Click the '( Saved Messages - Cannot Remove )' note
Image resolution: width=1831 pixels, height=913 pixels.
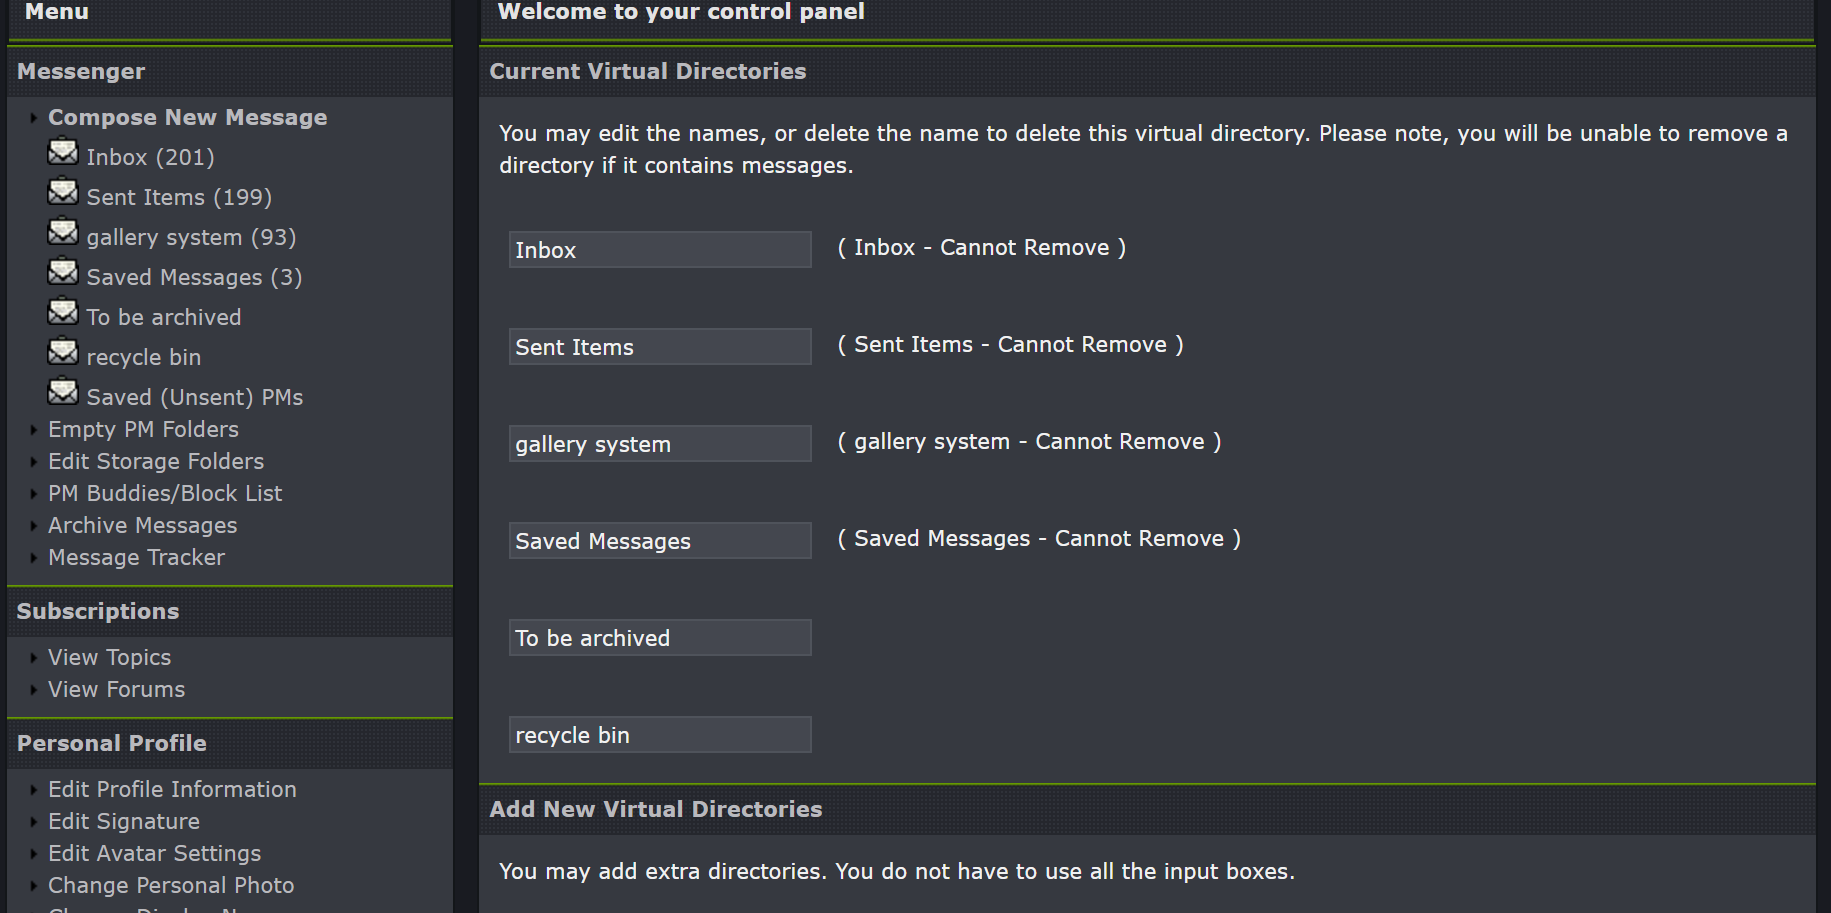1039,538
